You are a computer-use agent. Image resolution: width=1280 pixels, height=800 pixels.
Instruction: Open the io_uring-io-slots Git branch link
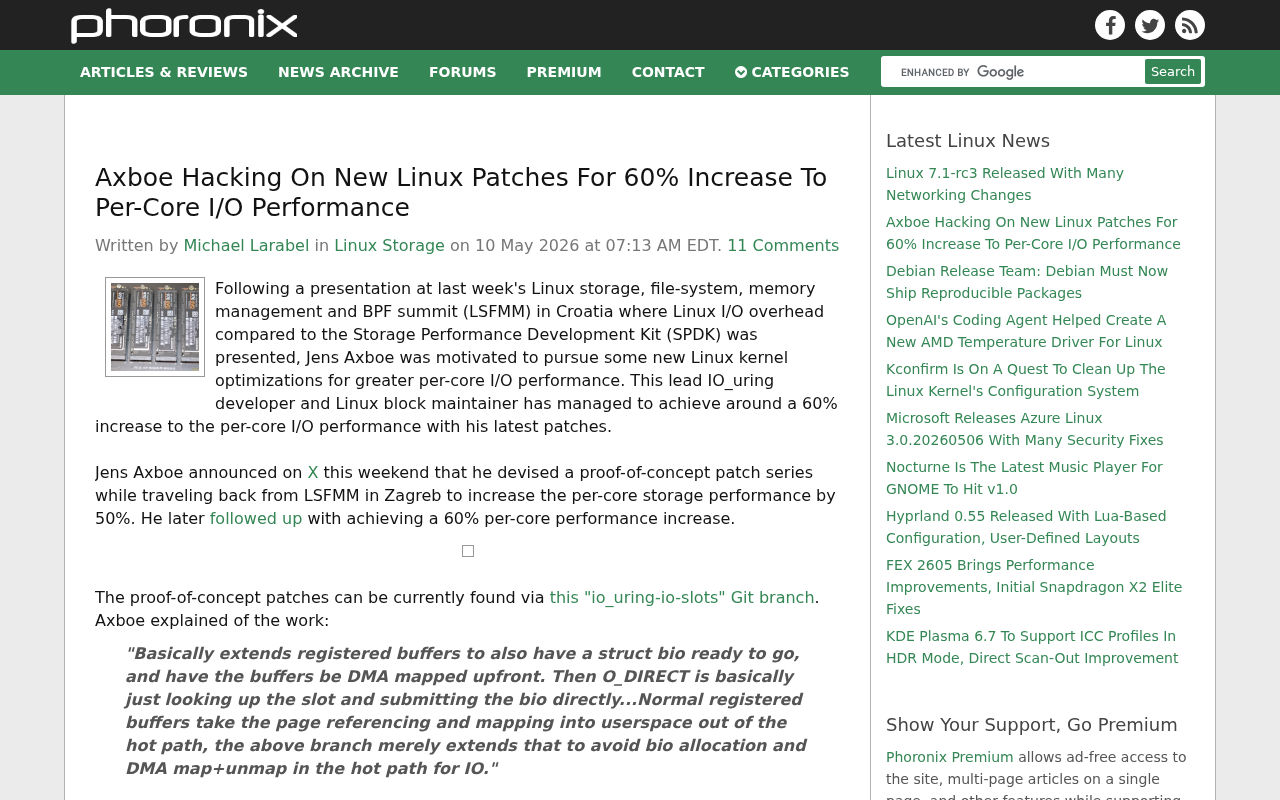(682, 598)
